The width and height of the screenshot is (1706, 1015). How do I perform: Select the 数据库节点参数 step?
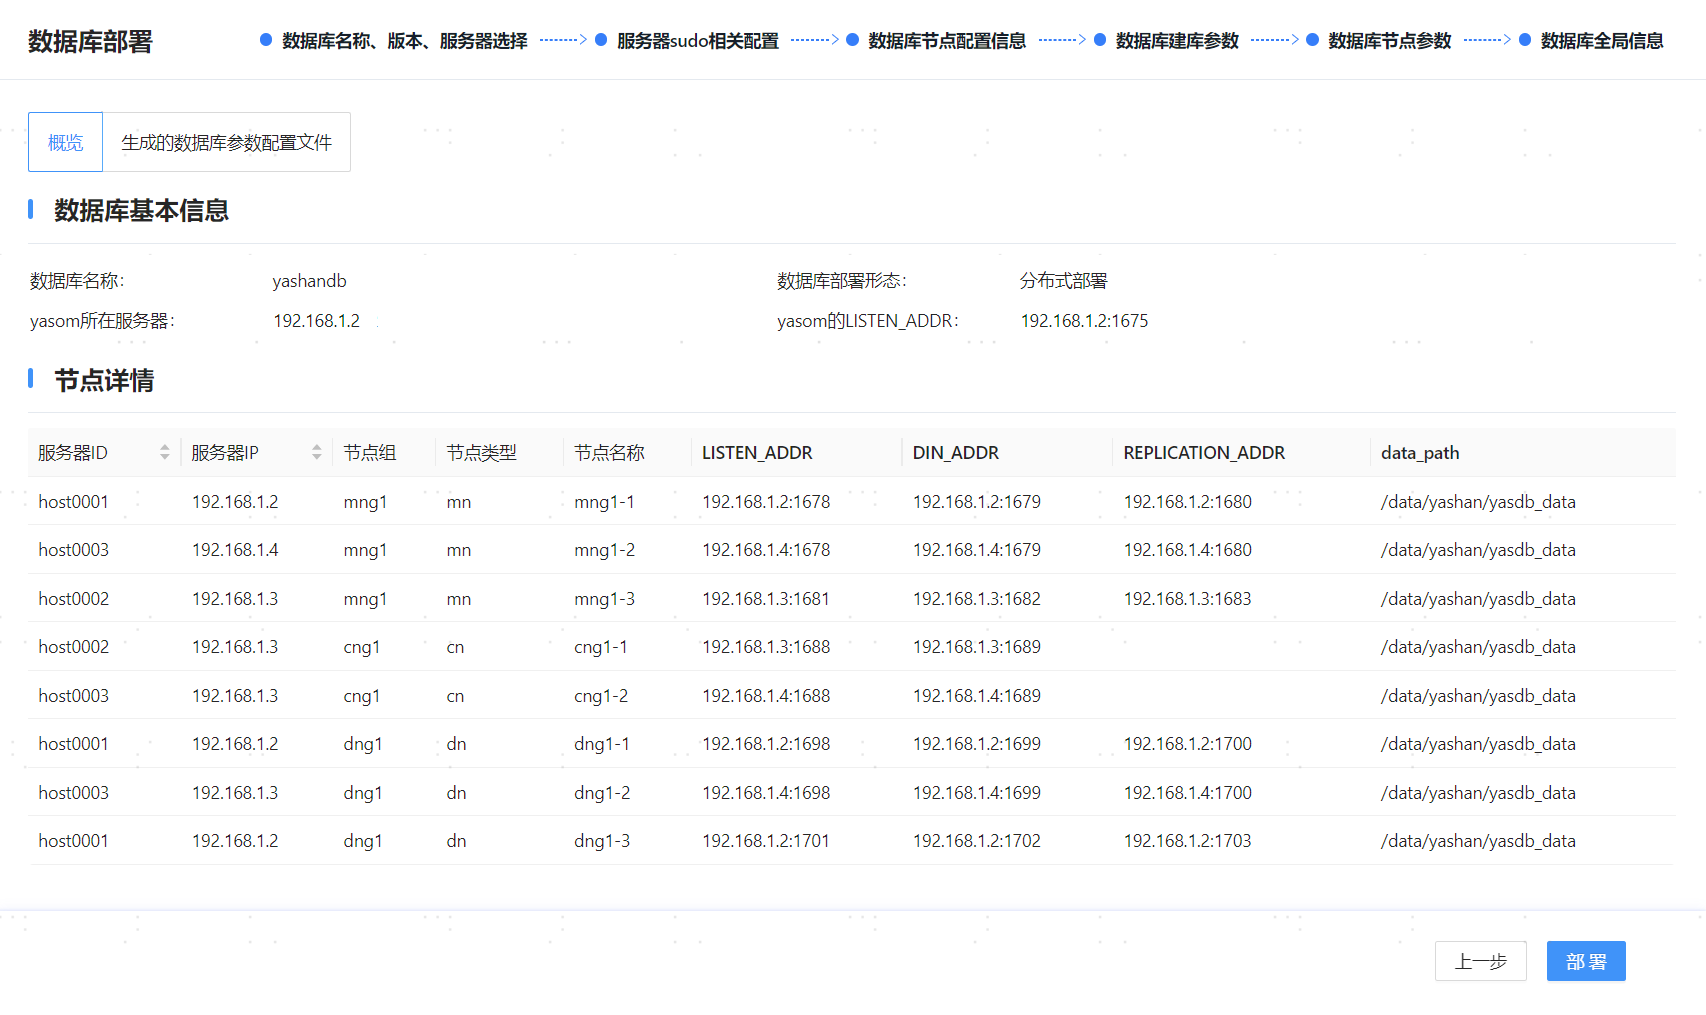tap(1389, 41)
